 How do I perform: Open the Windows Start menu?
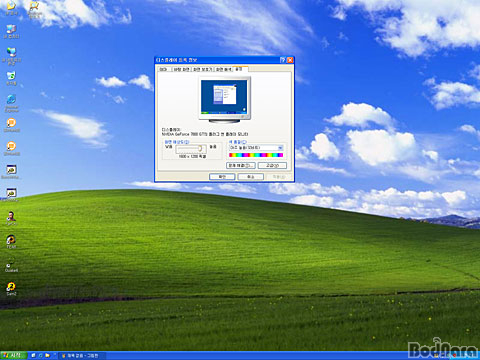pos(13,355)
